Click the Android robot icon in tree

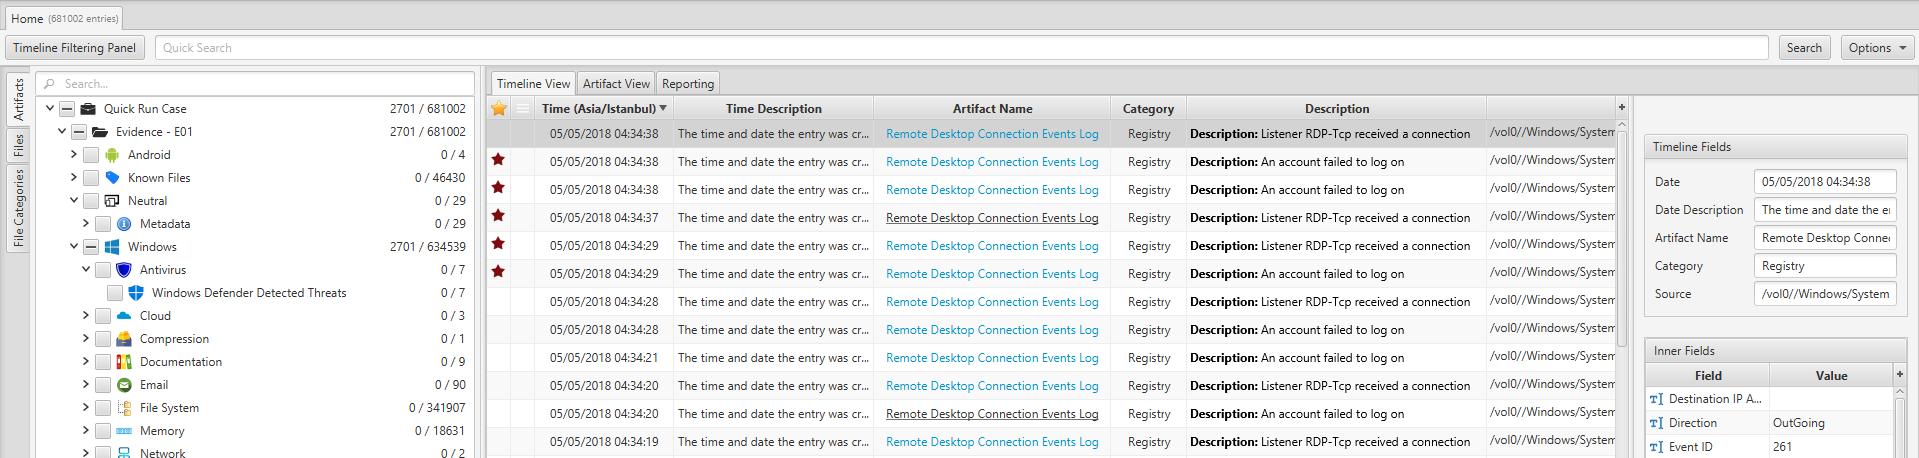pos(112,155)
